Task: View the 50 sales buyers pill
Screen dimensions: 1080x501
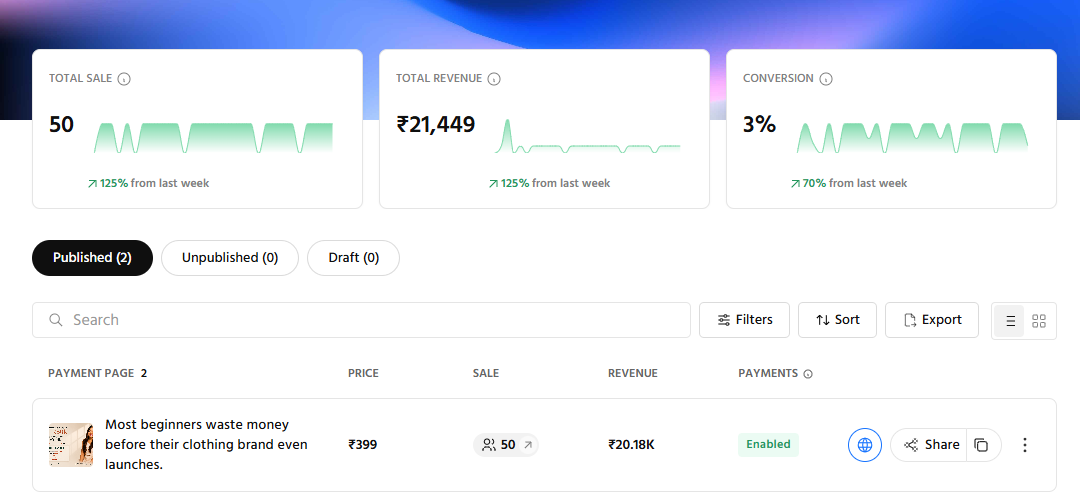Action: 506,444
